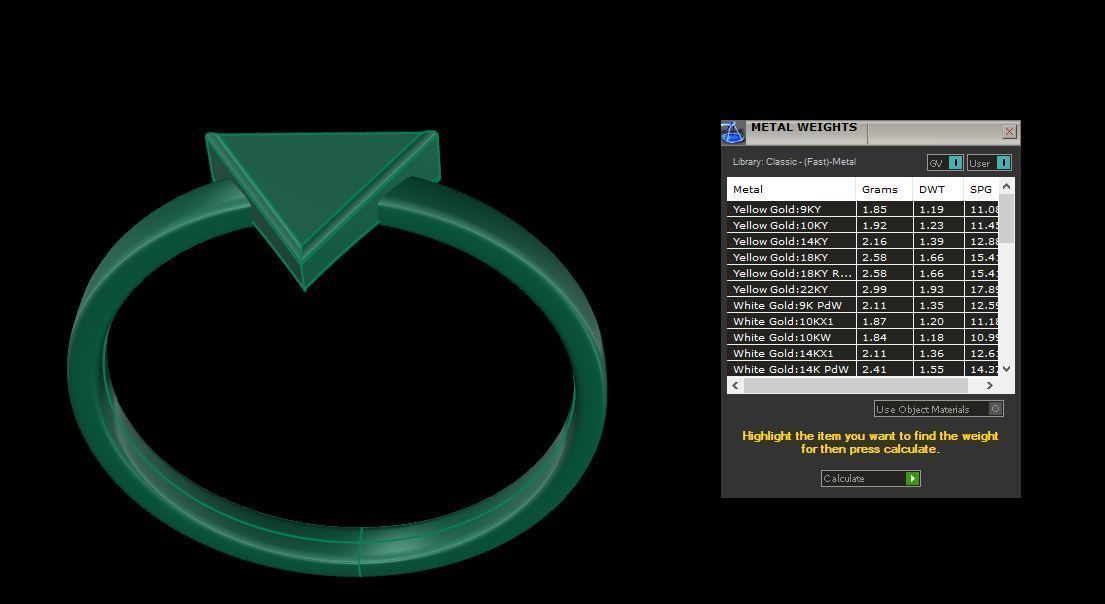
Task: Select the White Gold:10KW row
Action: (x=863, y=337)
